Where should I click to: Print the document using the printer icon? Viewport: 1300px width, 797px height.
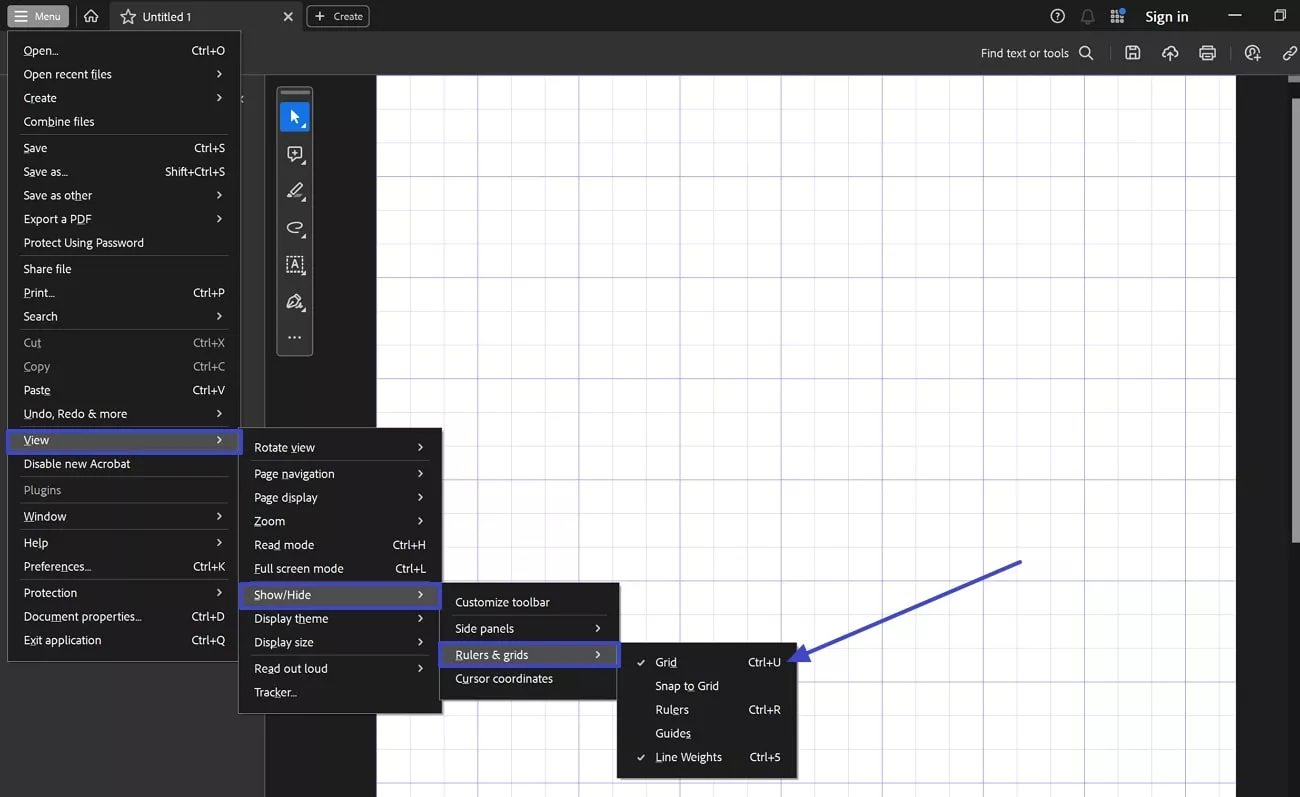(1207, 53)
